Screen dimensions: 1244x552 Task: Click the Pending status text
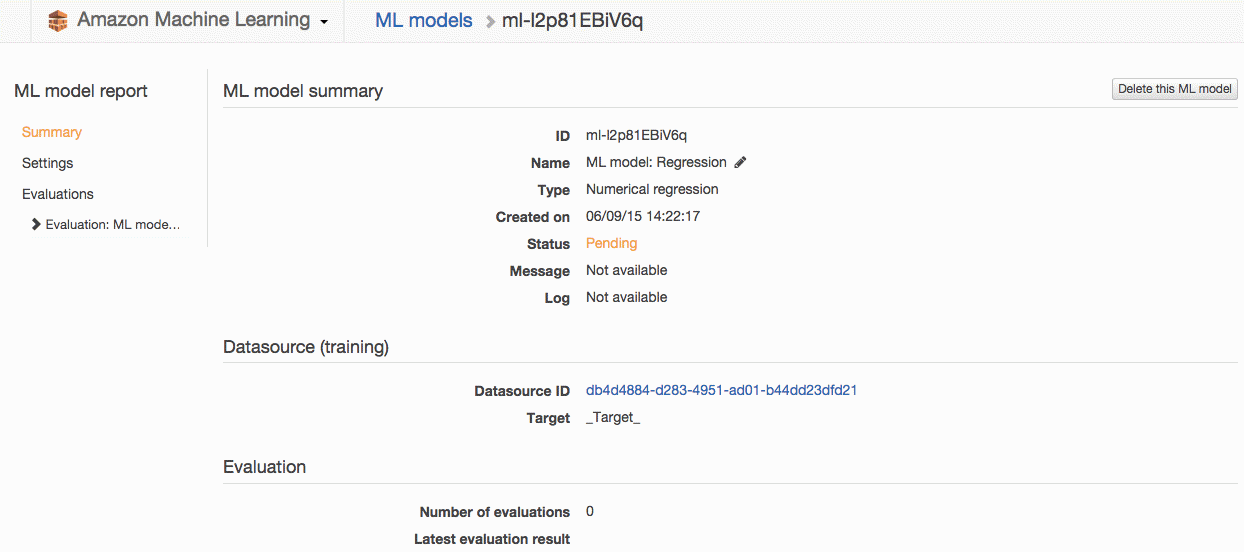pyautogui.click(x=611, y=243)
